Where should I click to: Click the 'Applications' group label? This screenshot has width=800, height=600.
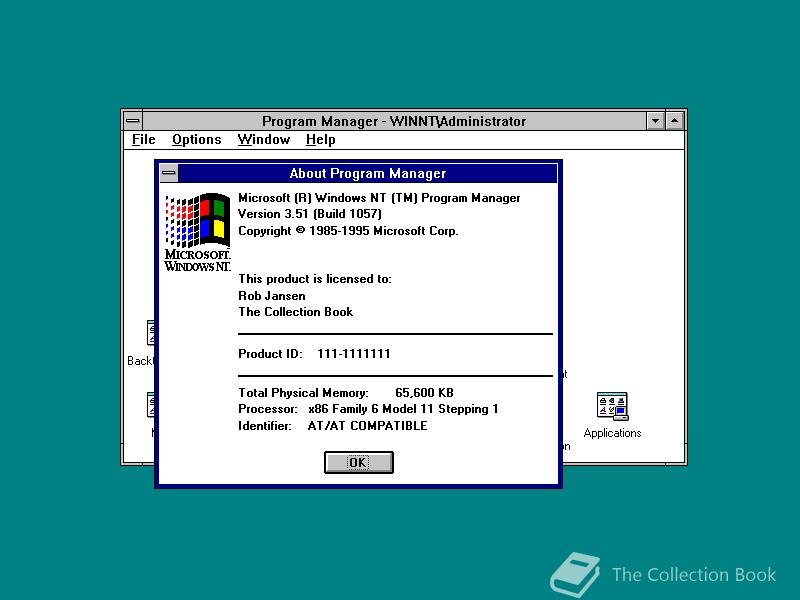click(612, 433)
